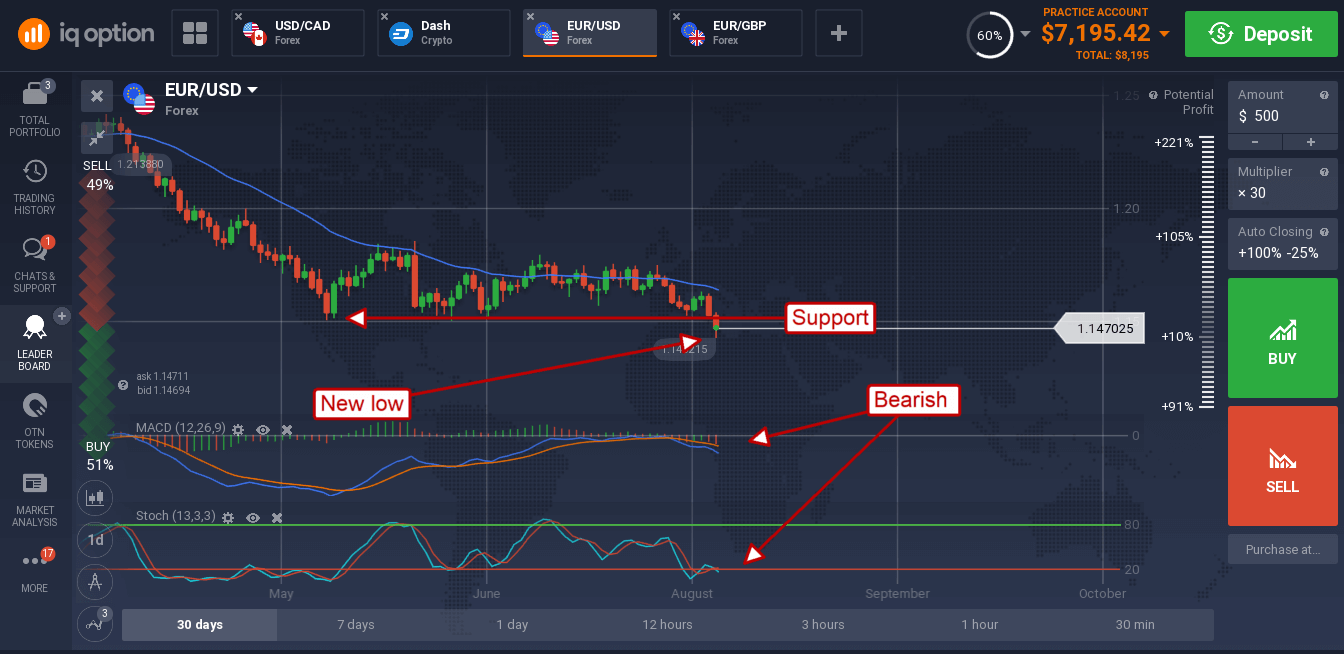Click the Purchase at... button

pos(1283,550)
